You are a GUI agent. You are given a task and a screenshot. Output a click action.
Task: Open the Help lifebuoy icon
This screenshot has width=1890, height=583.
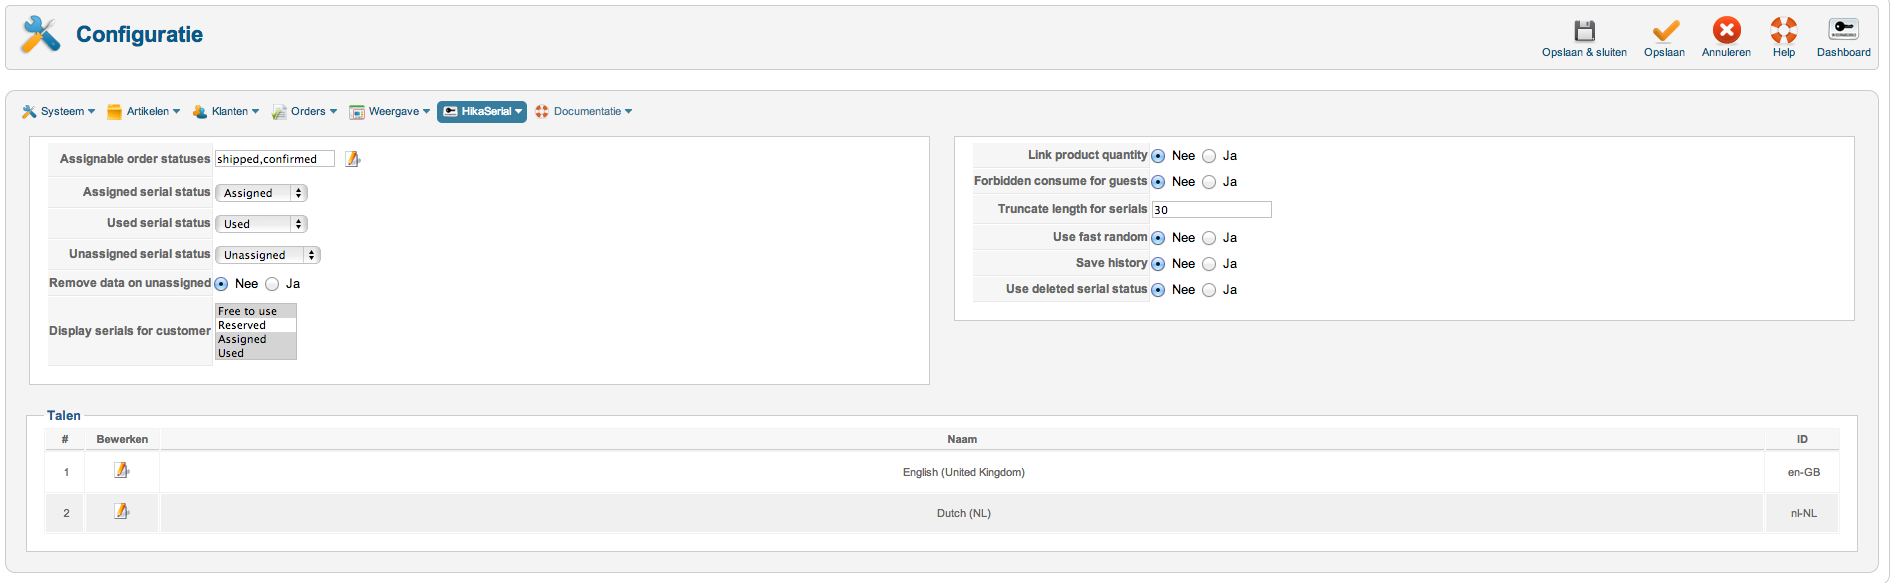[1783, 31]
